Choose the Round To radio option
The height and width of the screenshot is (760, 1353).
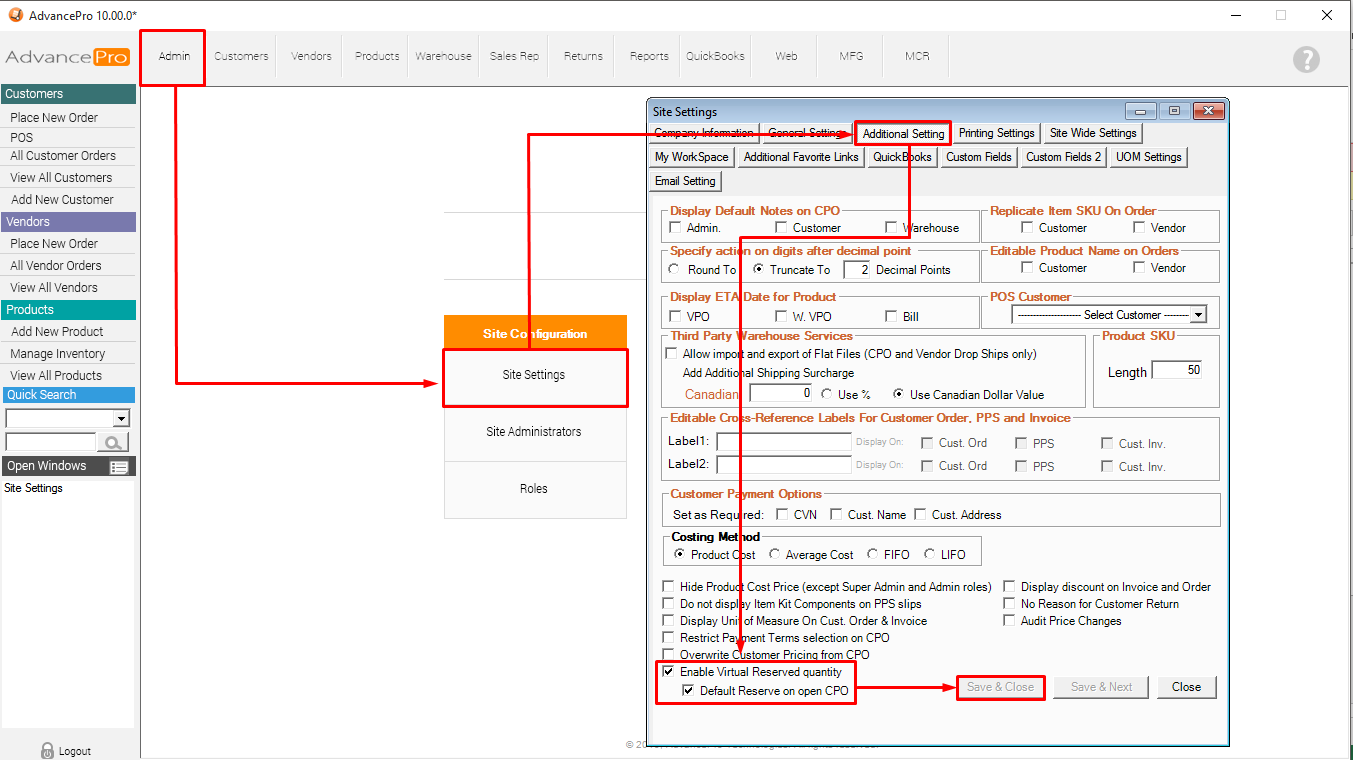pos(675,270)
